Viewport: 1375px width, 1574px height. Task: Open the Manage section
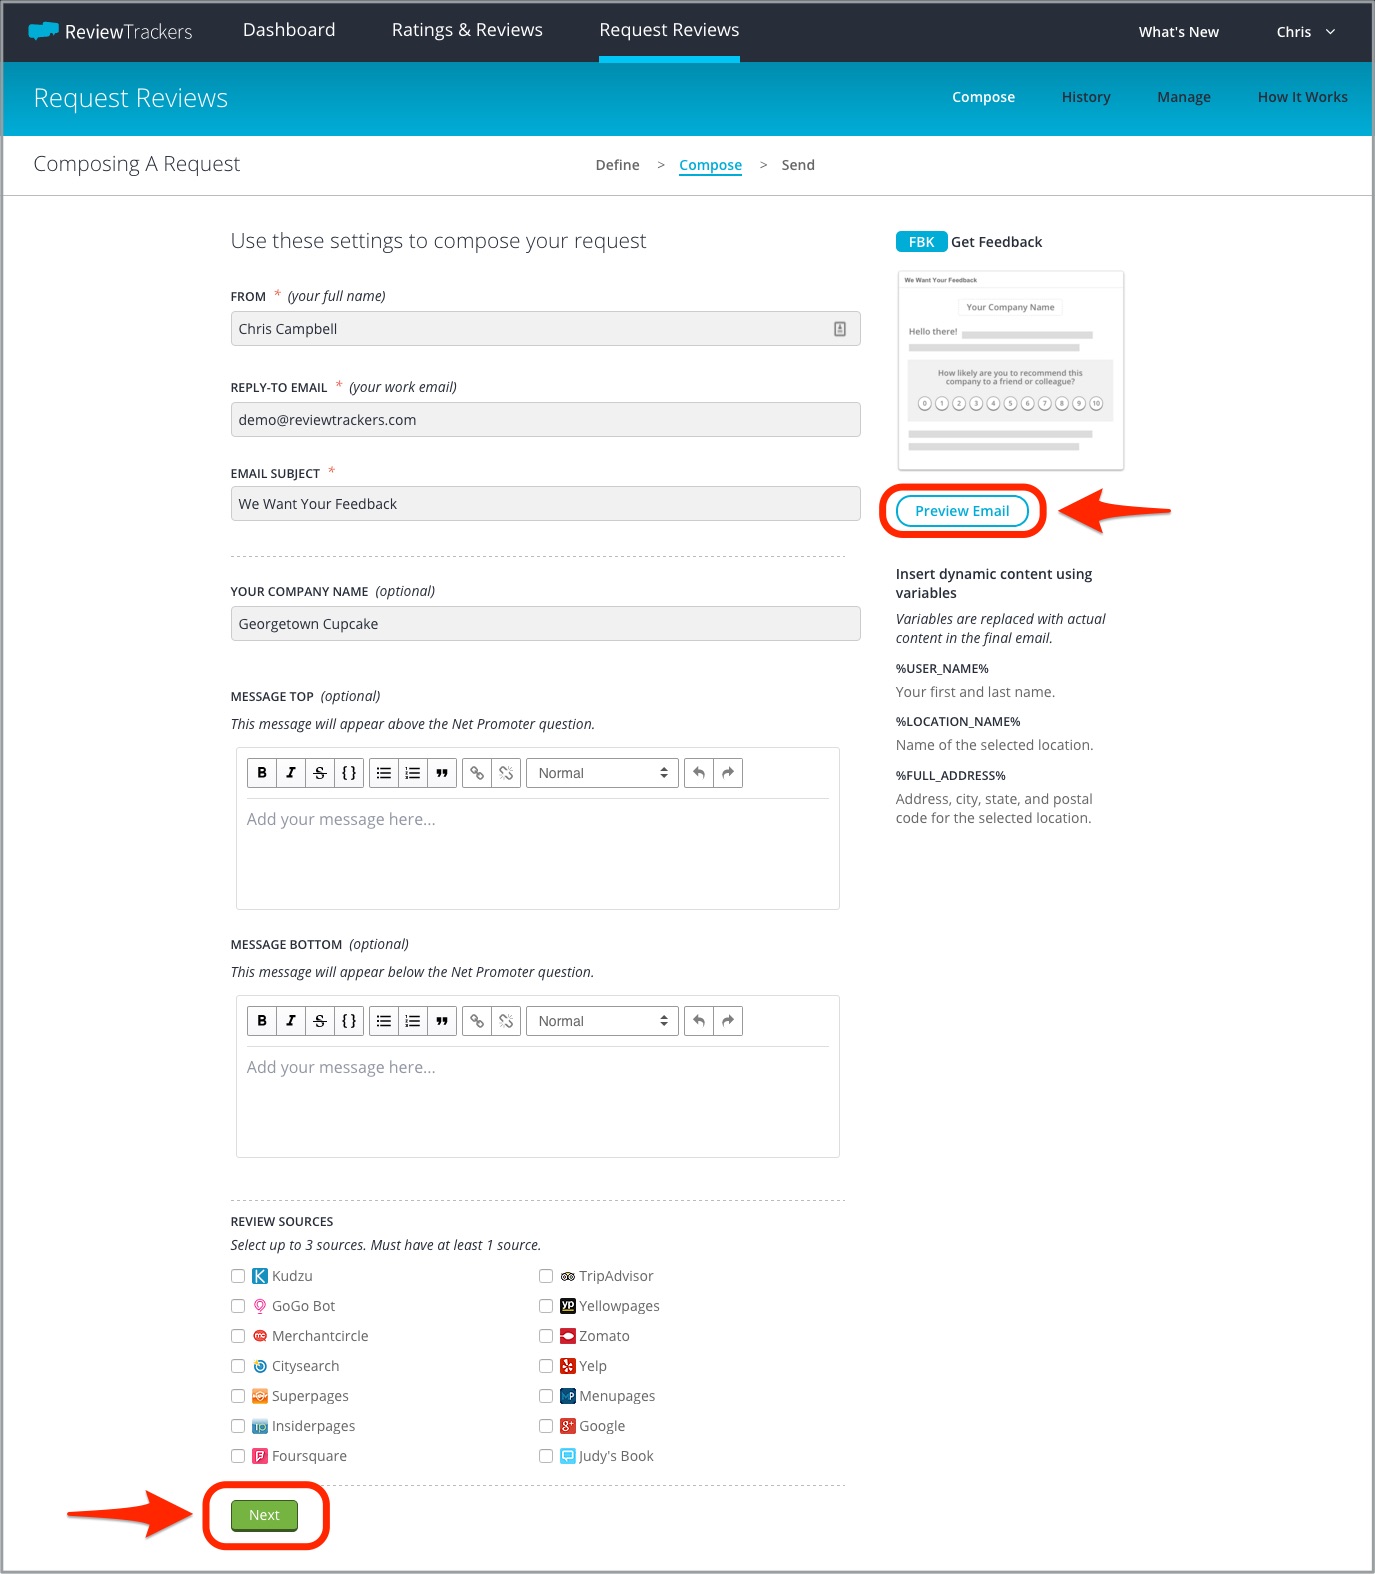coord(1184,97)
